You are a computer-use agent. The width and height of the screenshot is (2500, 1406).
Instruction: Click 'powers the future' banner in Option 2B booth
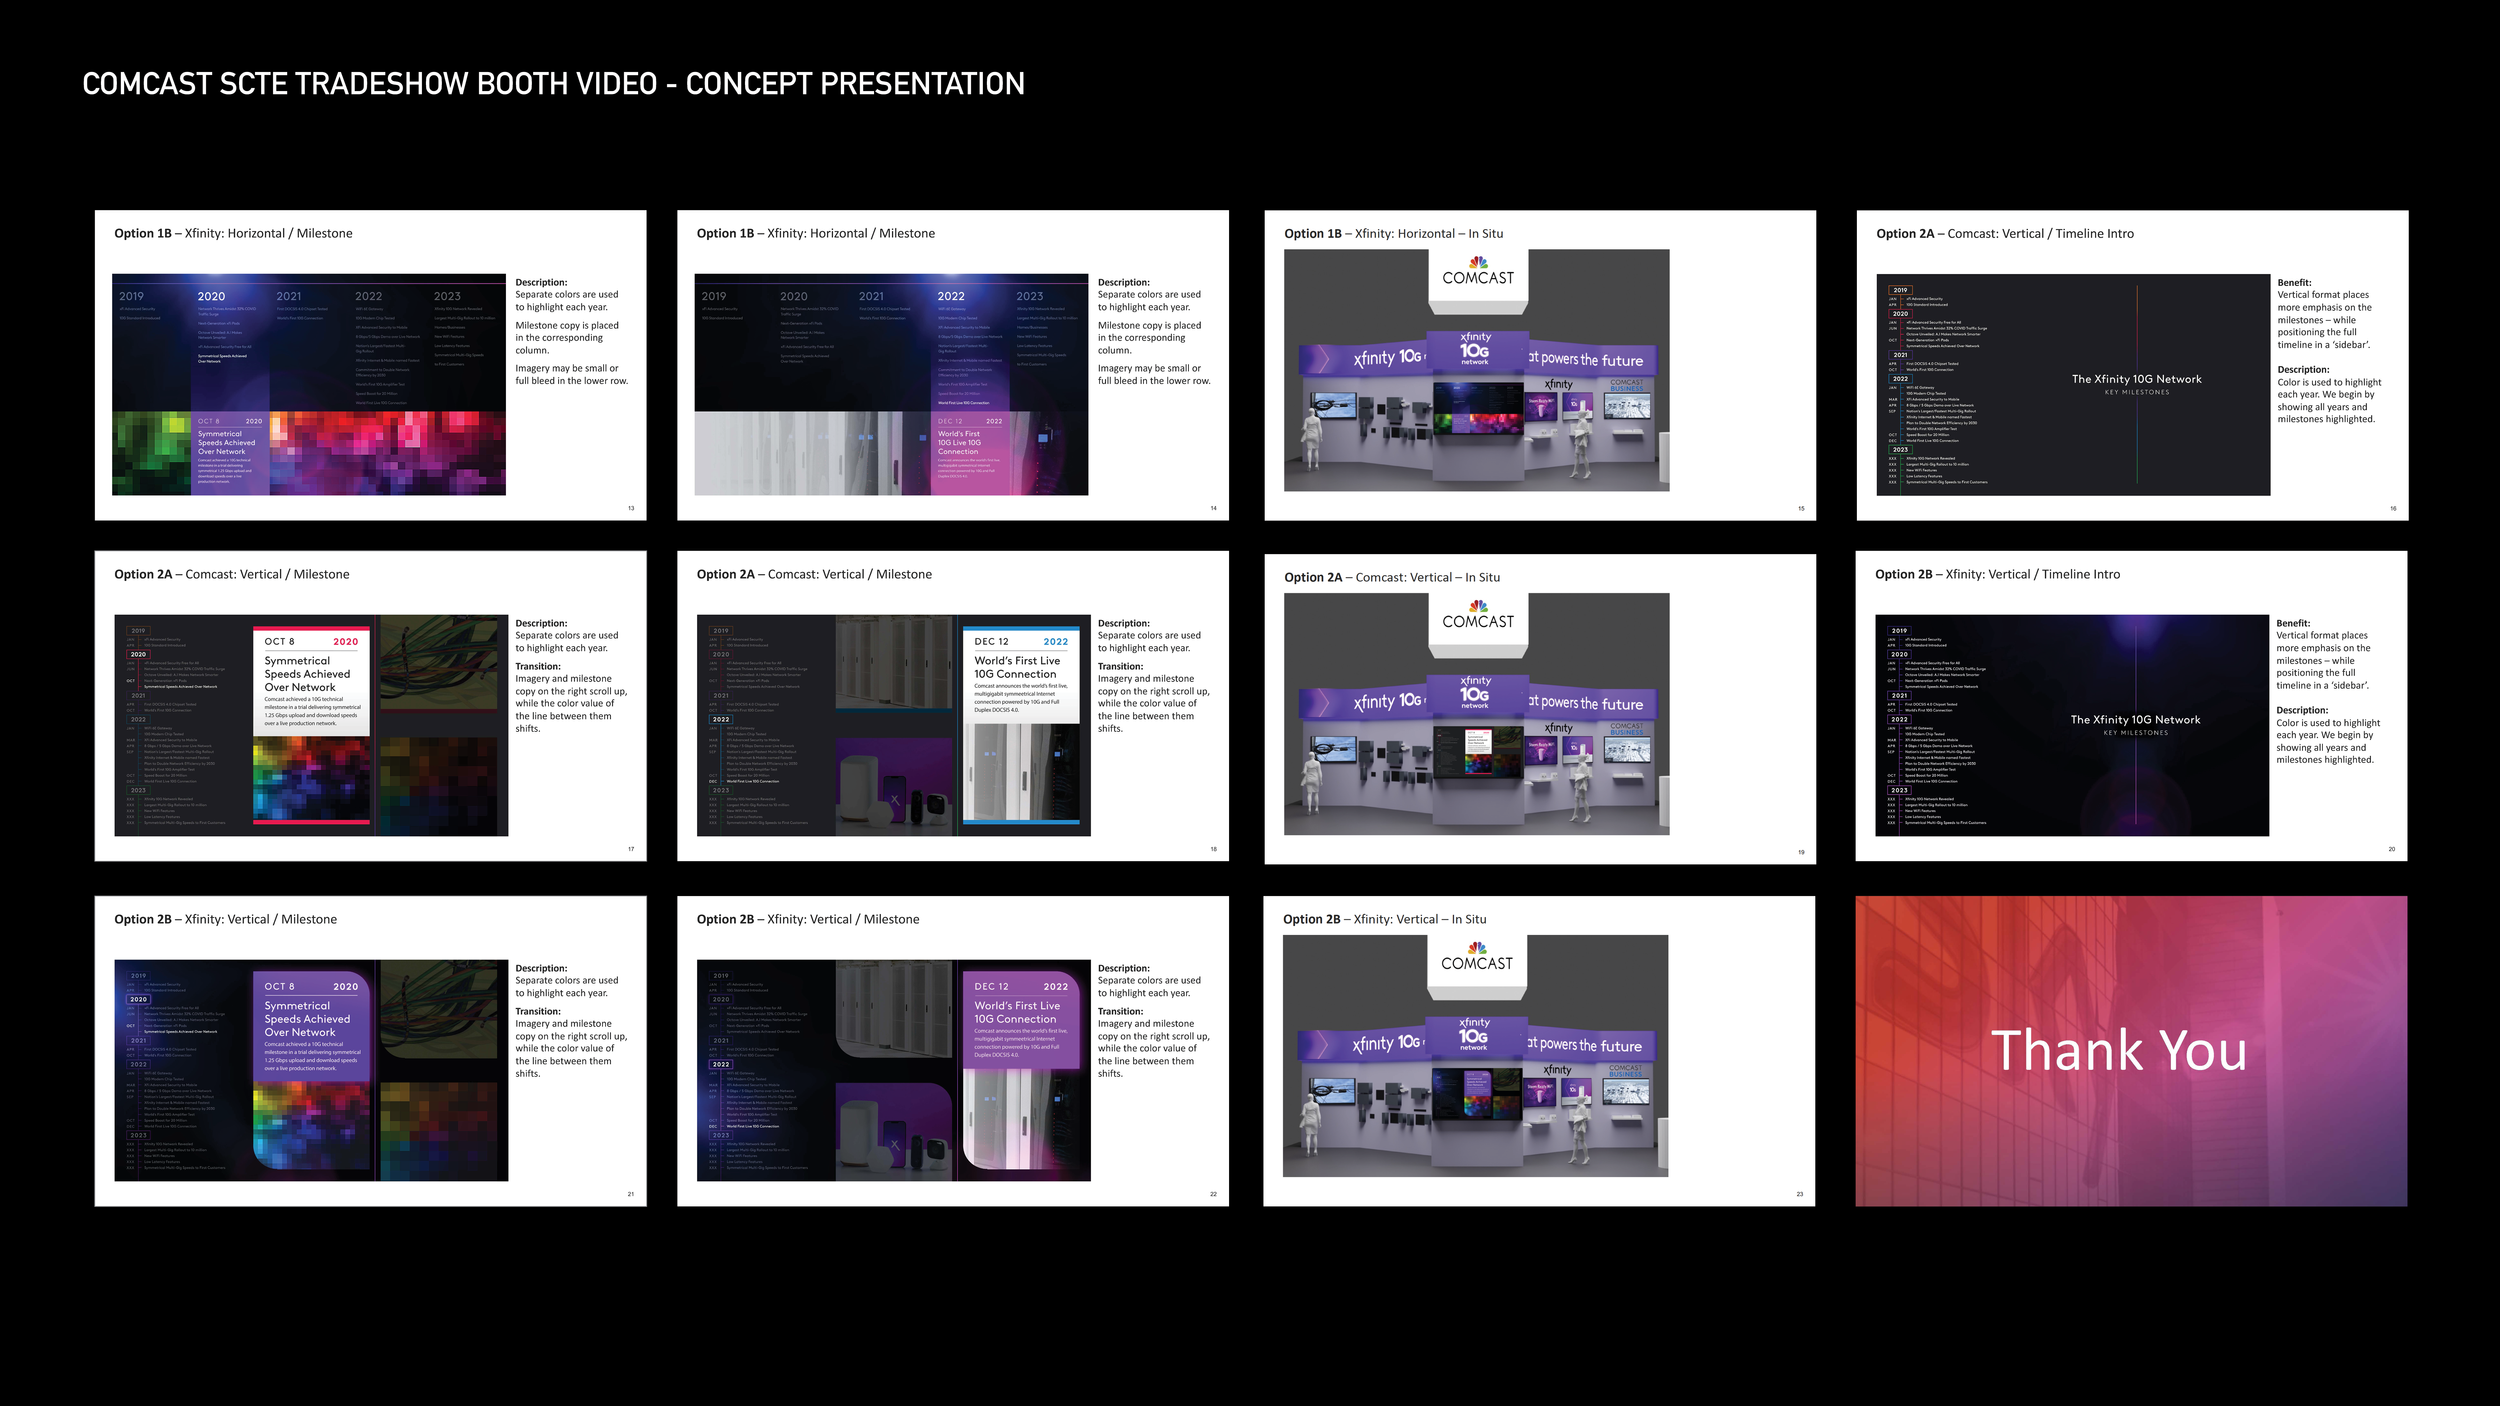click(1591, 1045)
